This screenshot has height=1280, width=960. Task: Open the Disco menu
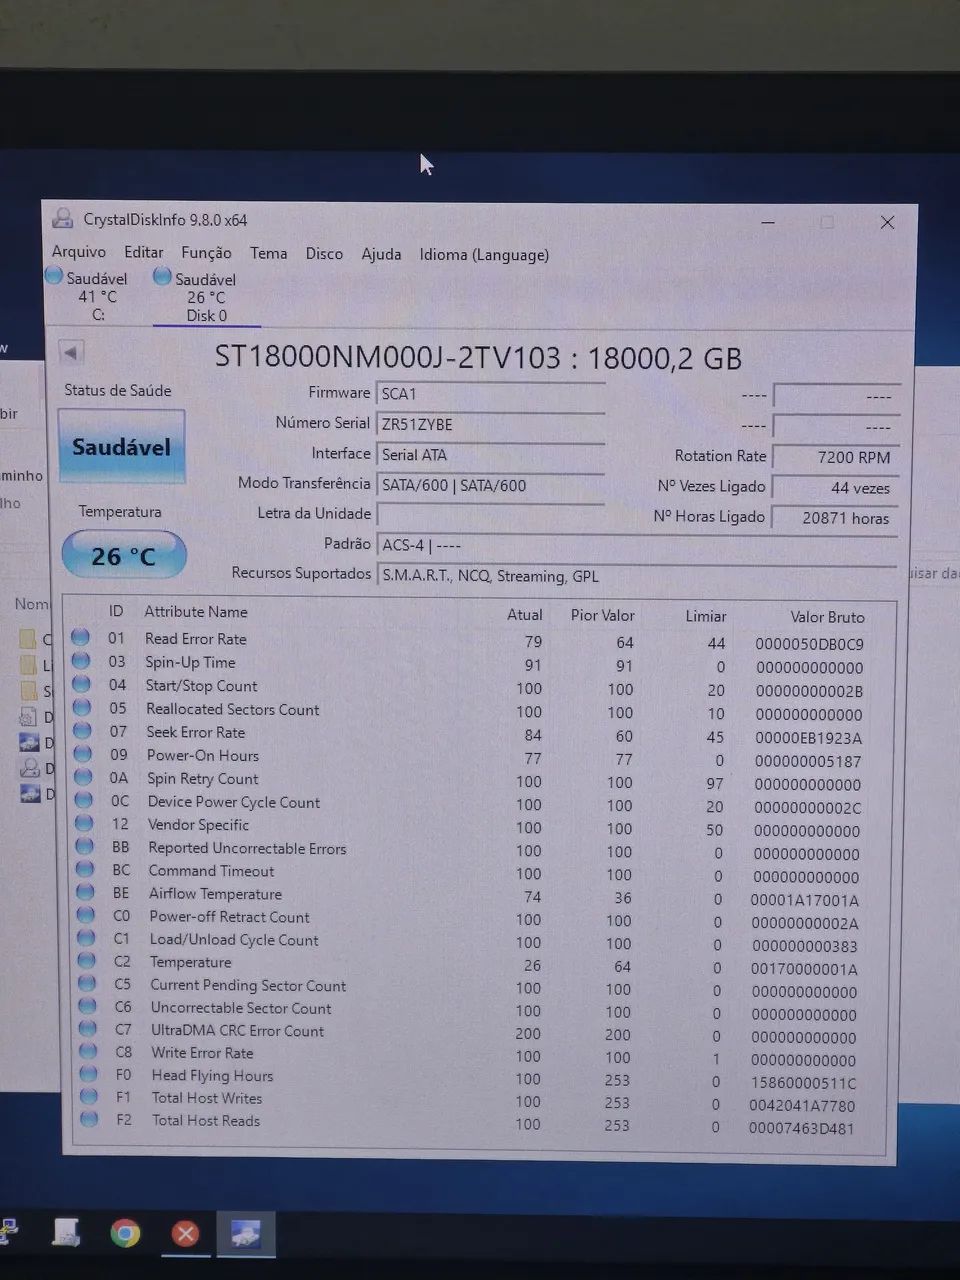pyautogui.click(x=324, y=254)
